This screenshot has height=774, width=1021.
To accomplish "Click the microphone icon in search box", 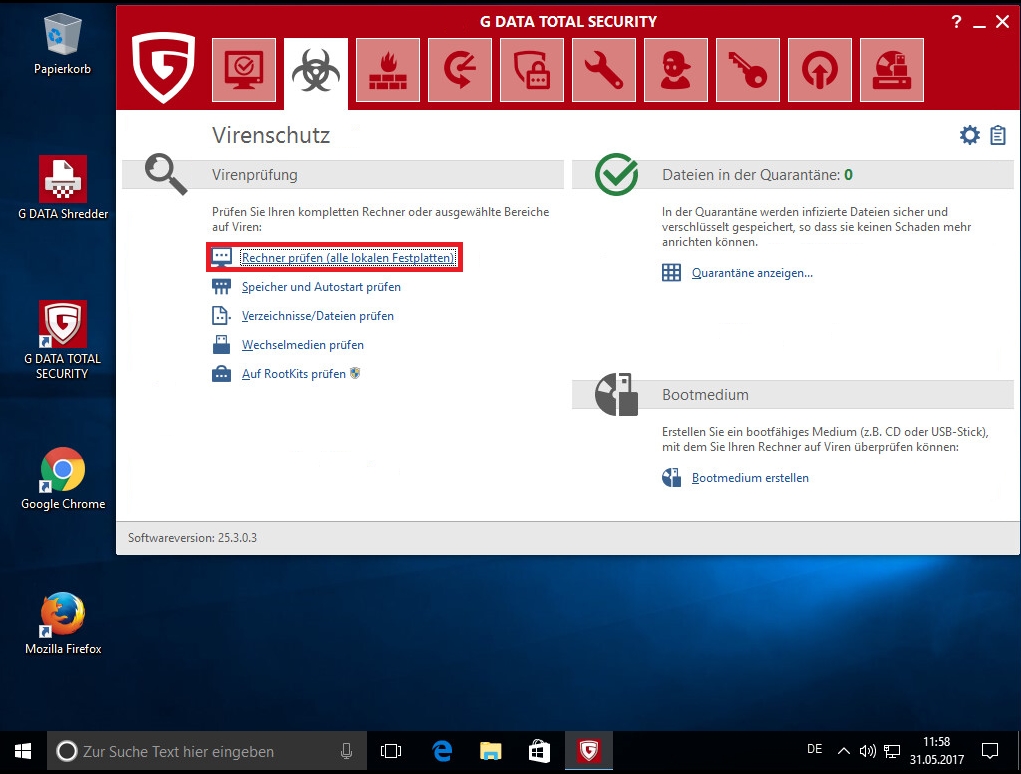I will (x=346, y=751).
